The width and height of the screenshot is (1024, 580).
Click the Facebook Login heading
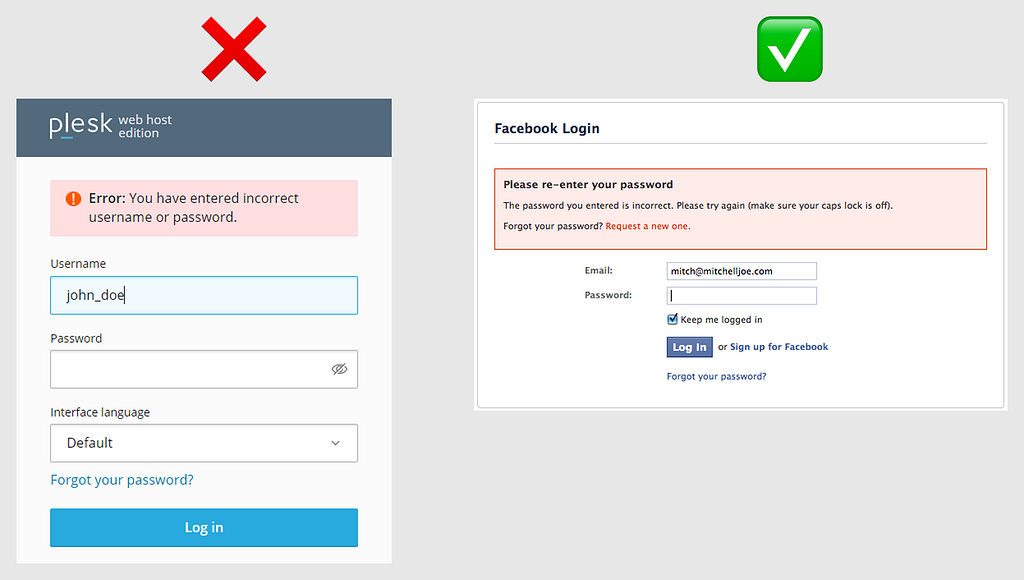(547, 129)
